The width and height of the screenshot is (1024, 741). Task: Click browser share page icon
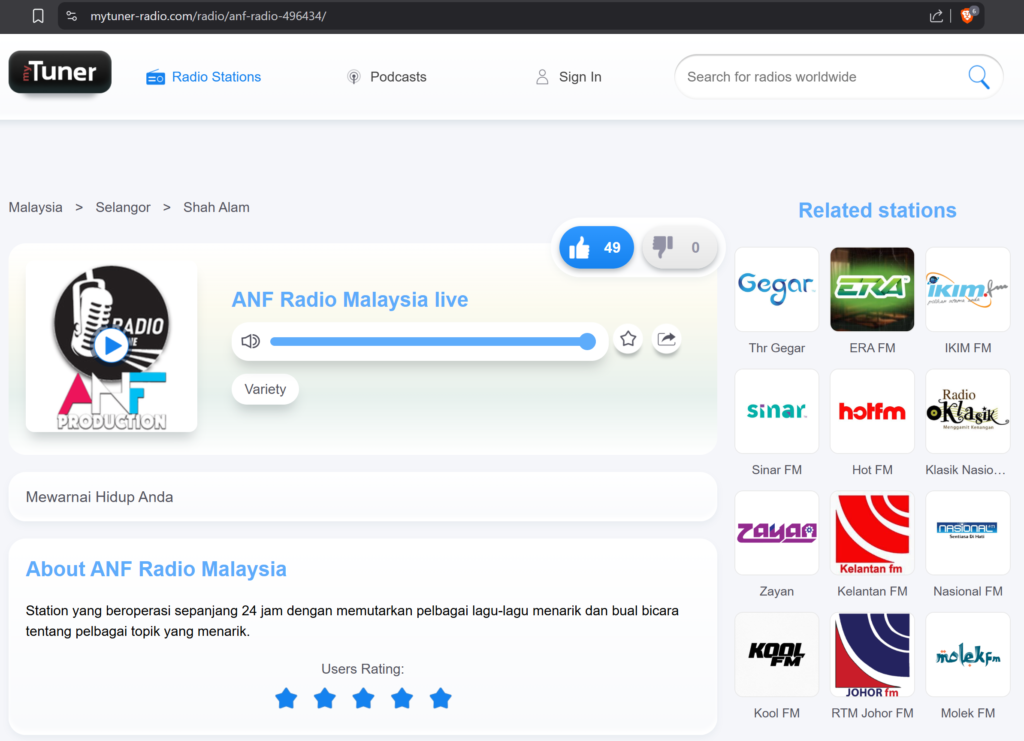click(x=936, y=16)
